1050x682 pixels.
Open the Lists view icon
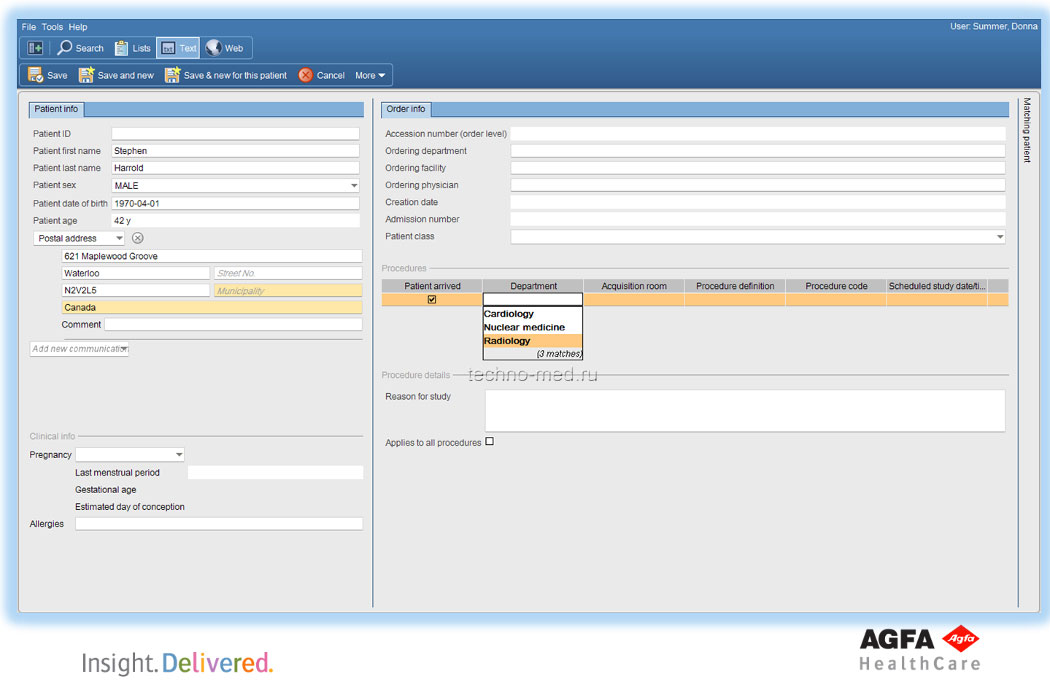121,48
